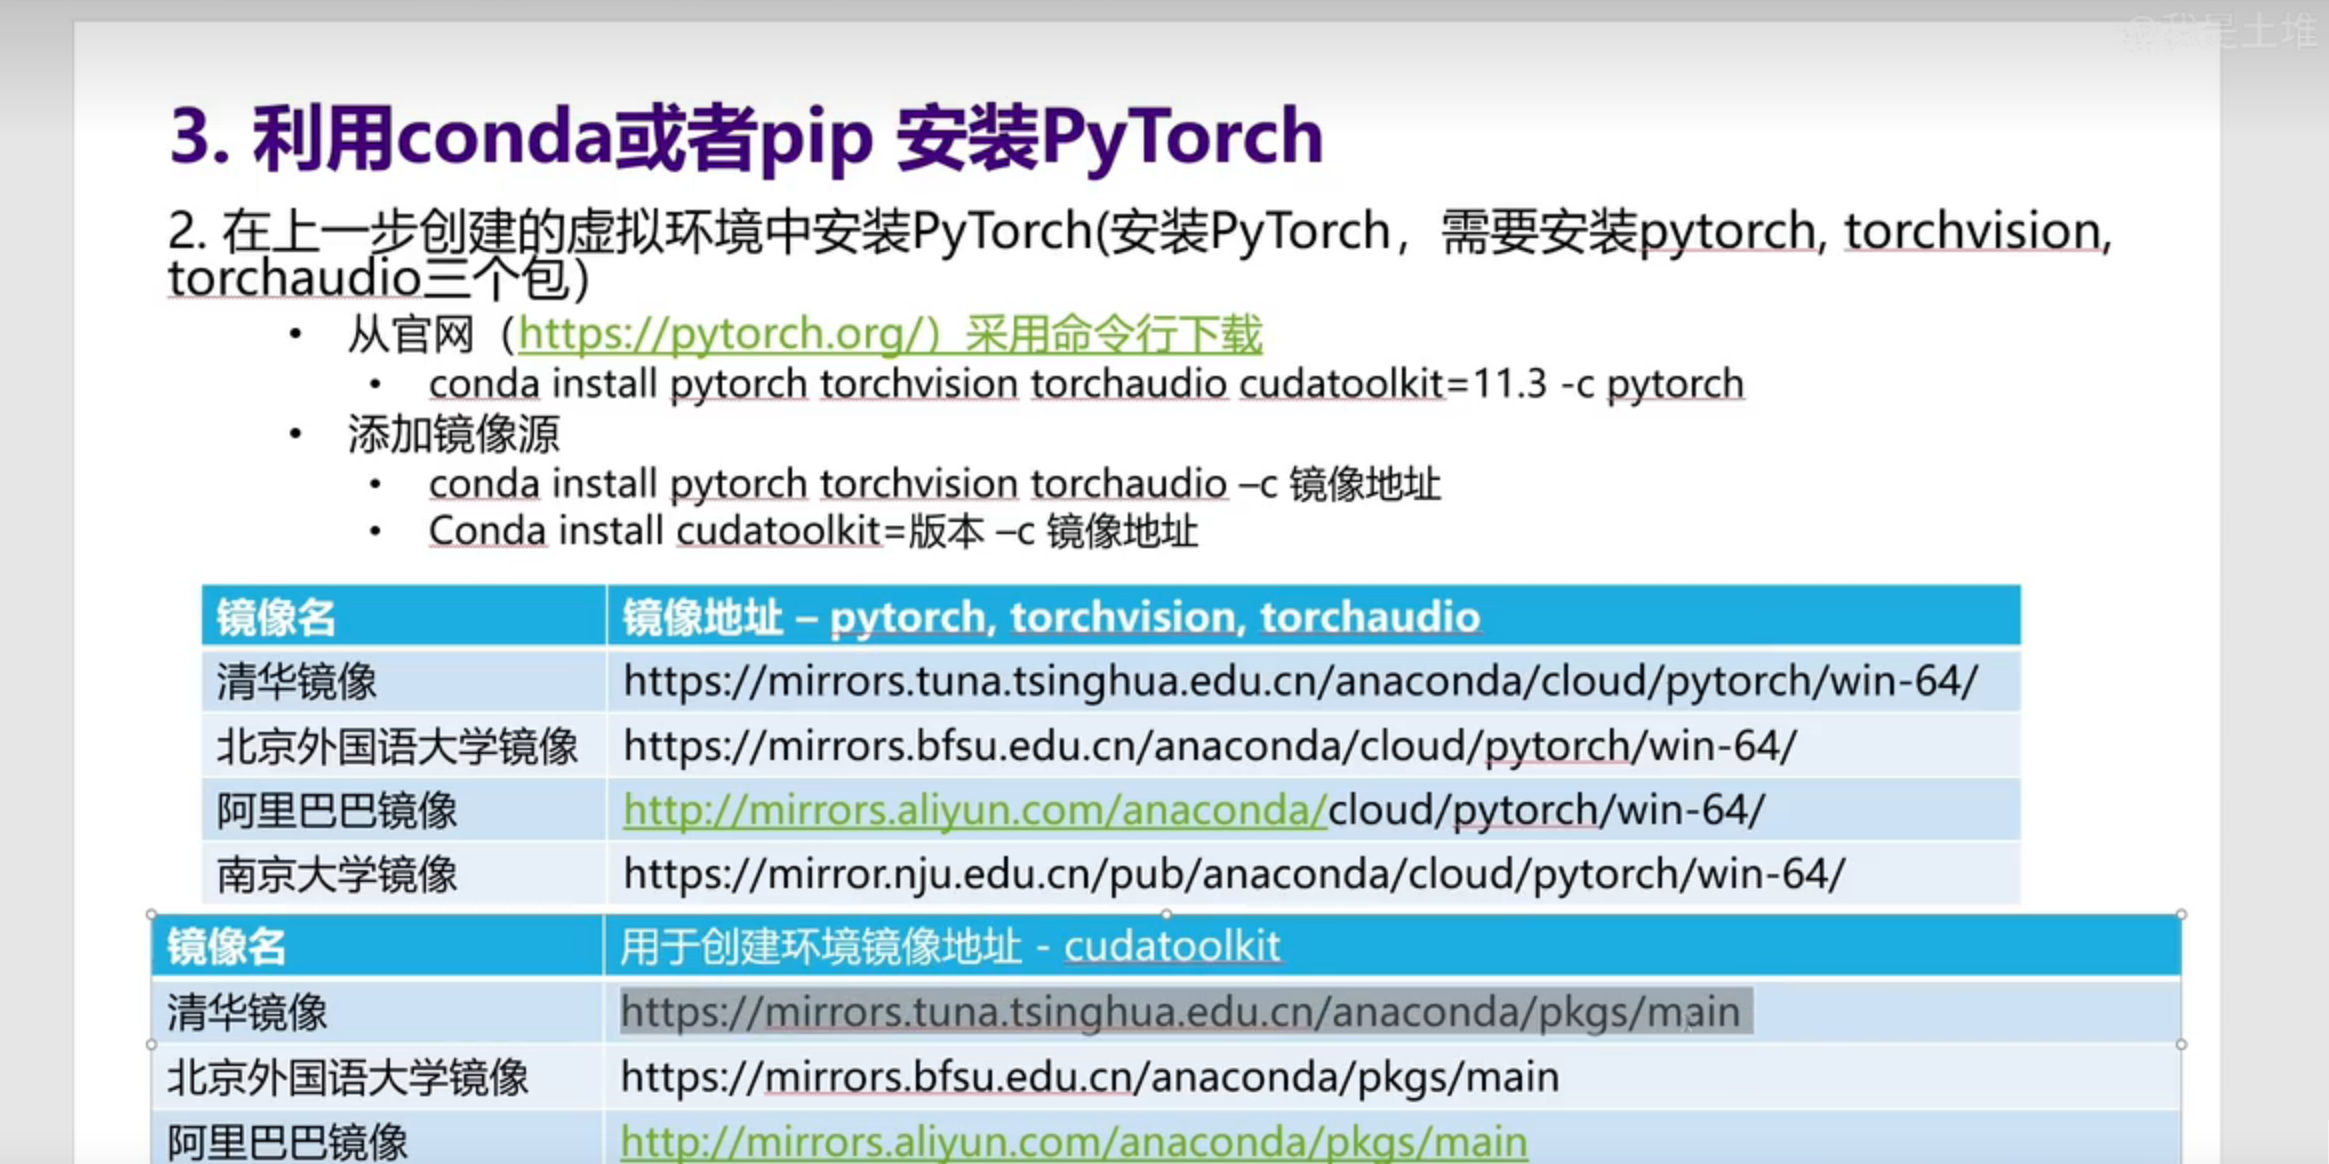Click the '添加镜像源' bullet heading
This screenshot has width=2329, height=1164.
[453, 435]
